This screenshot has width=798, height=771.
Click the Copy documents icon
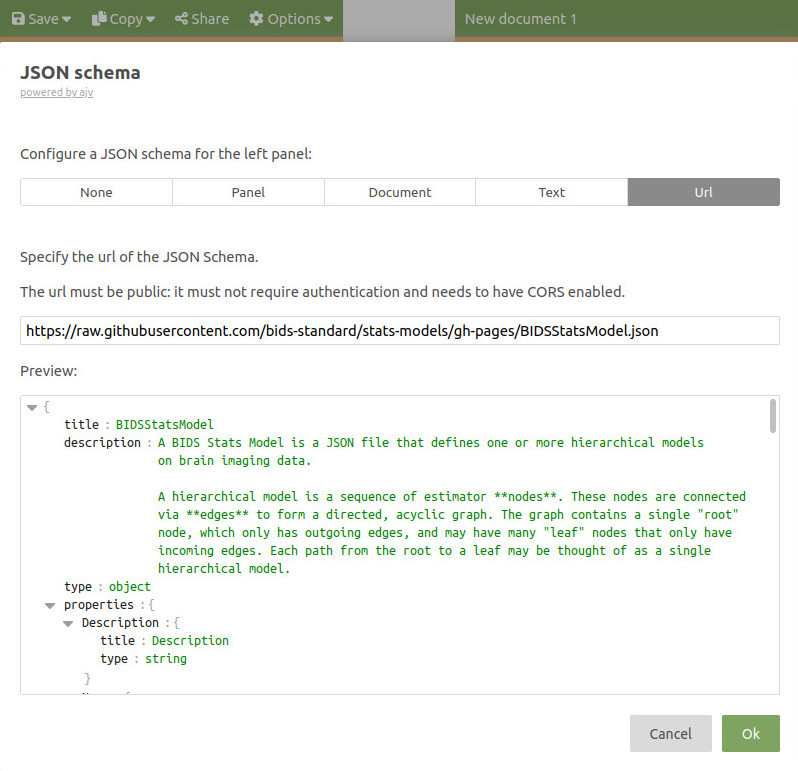tap(99, 19)
